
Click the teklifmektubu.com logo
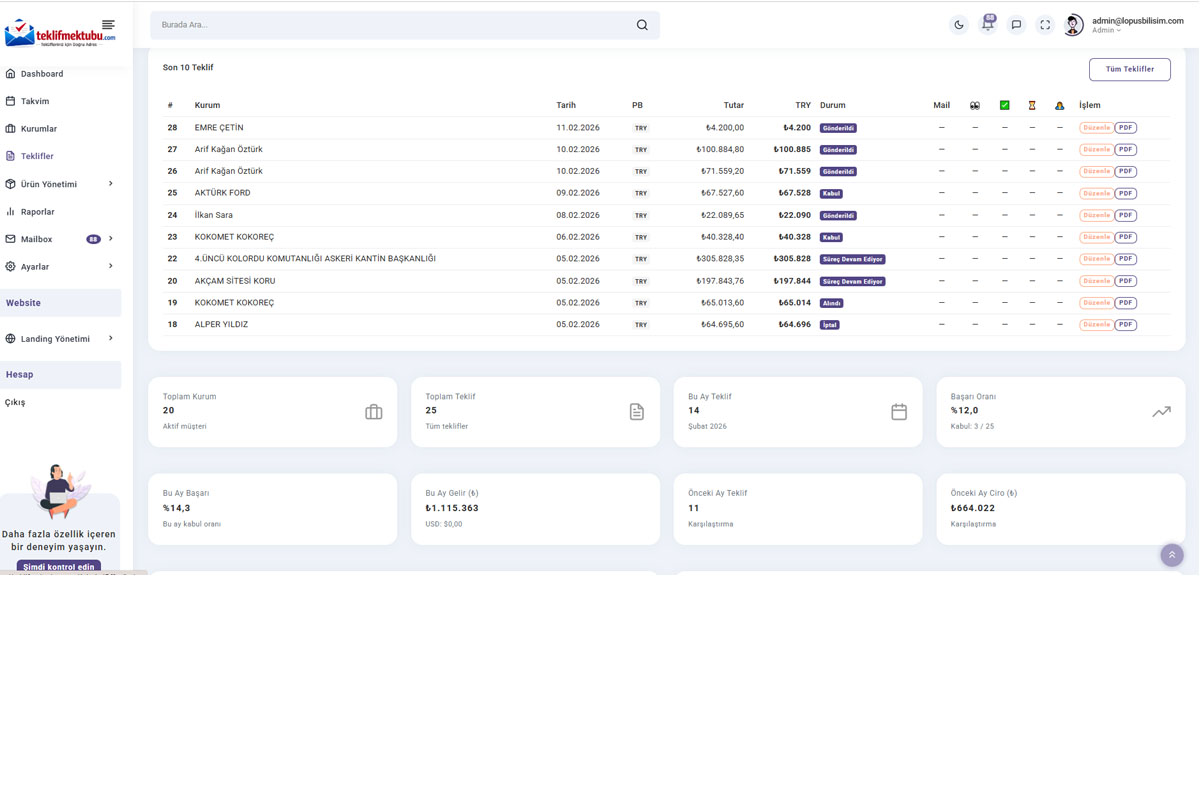click(59, 35)
